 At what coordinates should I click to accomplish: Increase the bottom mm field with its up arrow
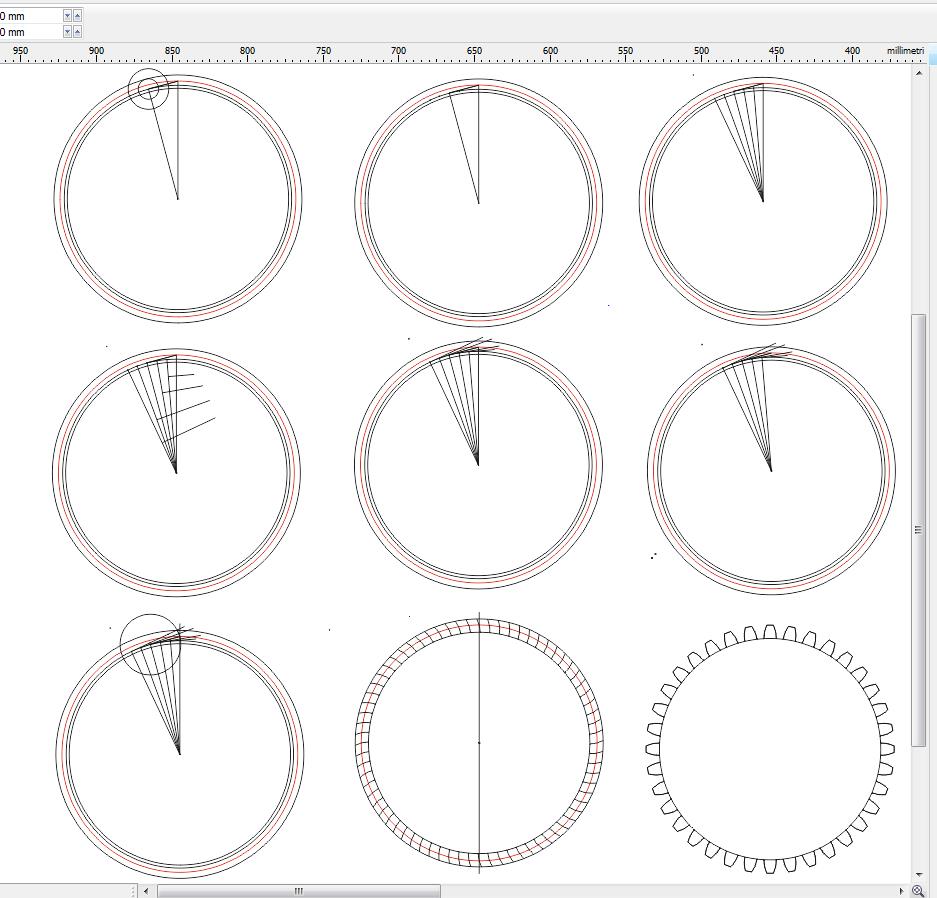click(78, 32)
